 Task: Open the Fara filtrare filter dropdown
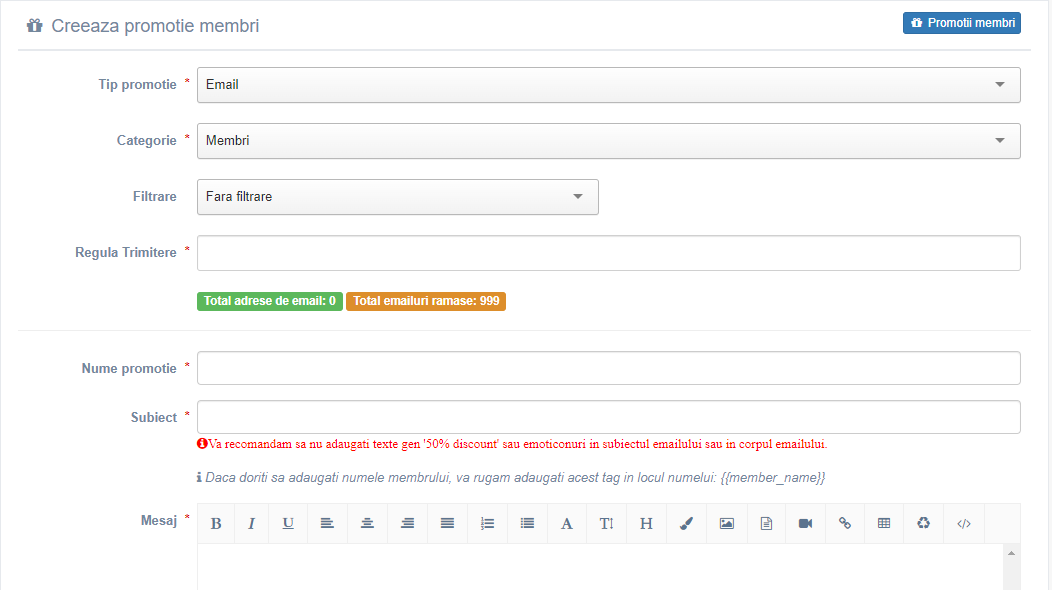(x=398, y=197)
